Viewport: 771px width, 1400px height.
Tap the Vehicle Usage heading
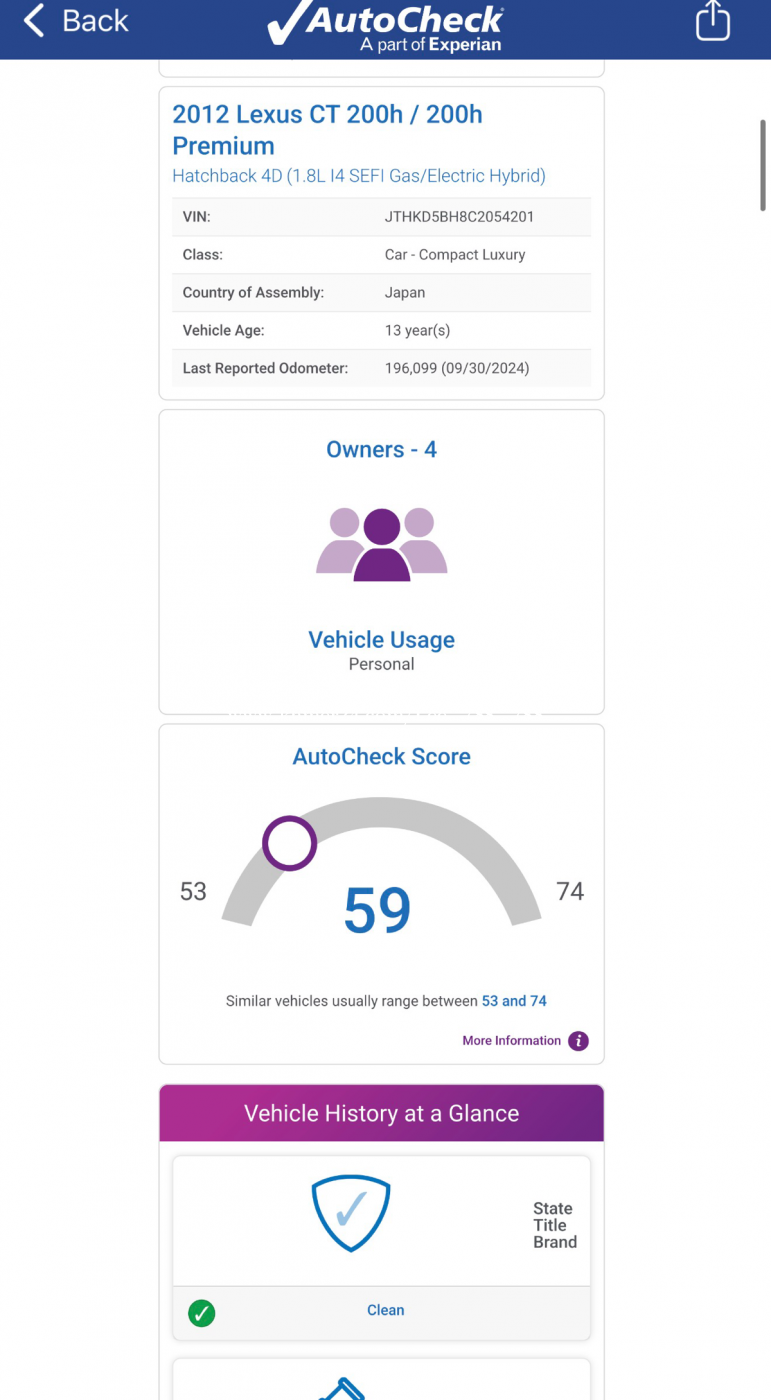(381, 640)
